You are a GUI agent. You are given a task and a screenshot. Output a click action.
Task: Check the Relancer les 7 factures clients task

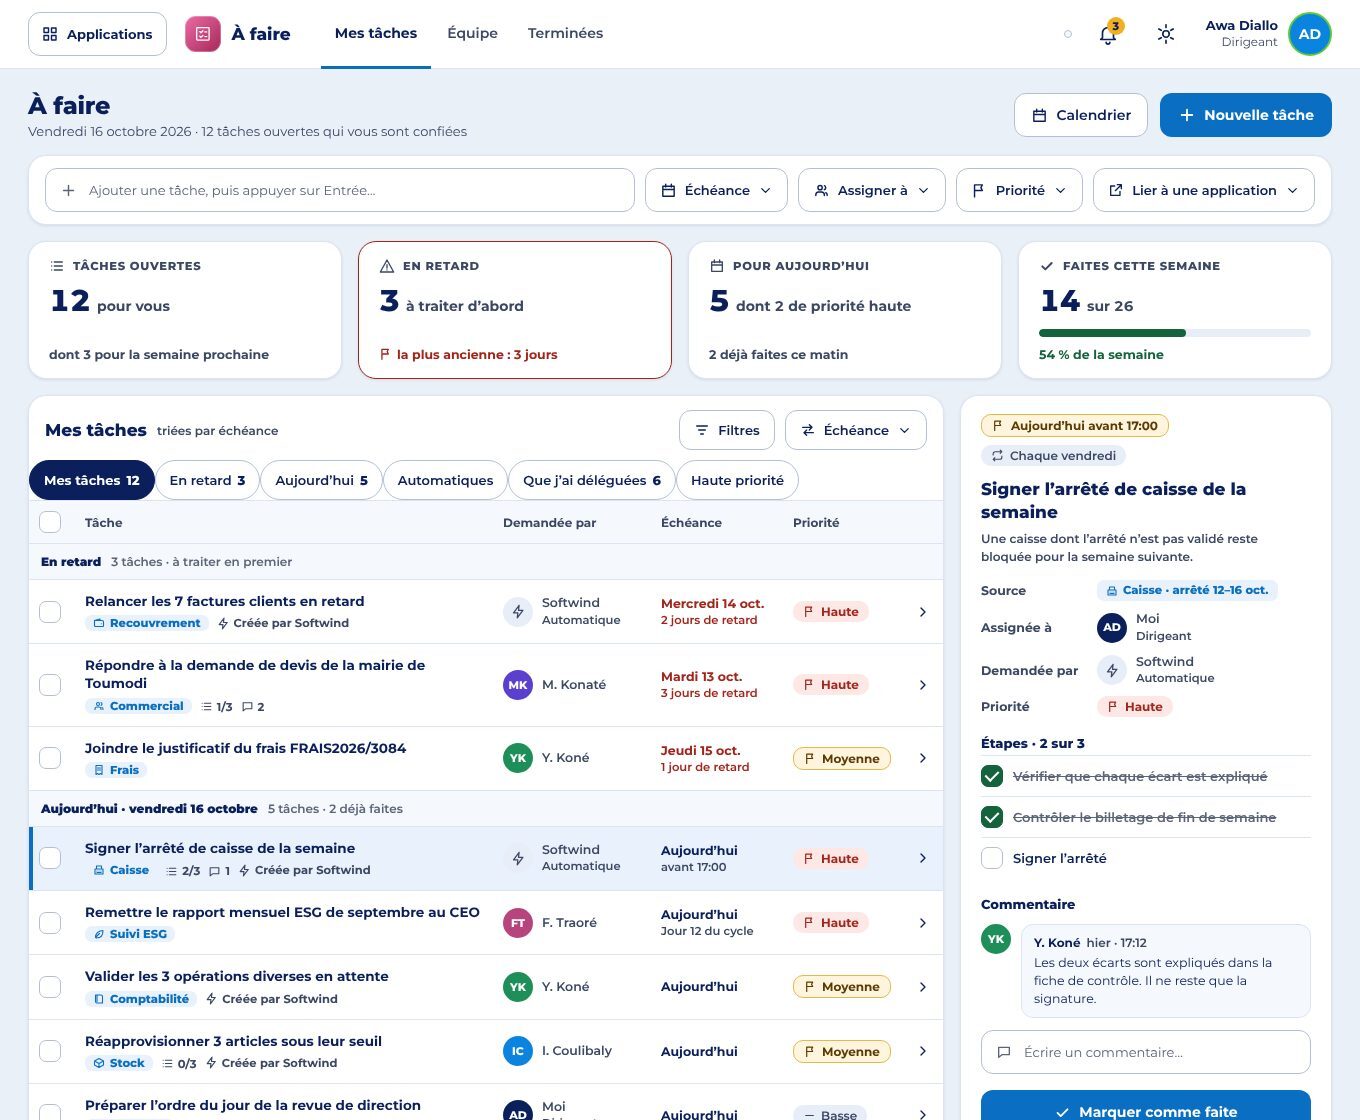pos(50,612)
